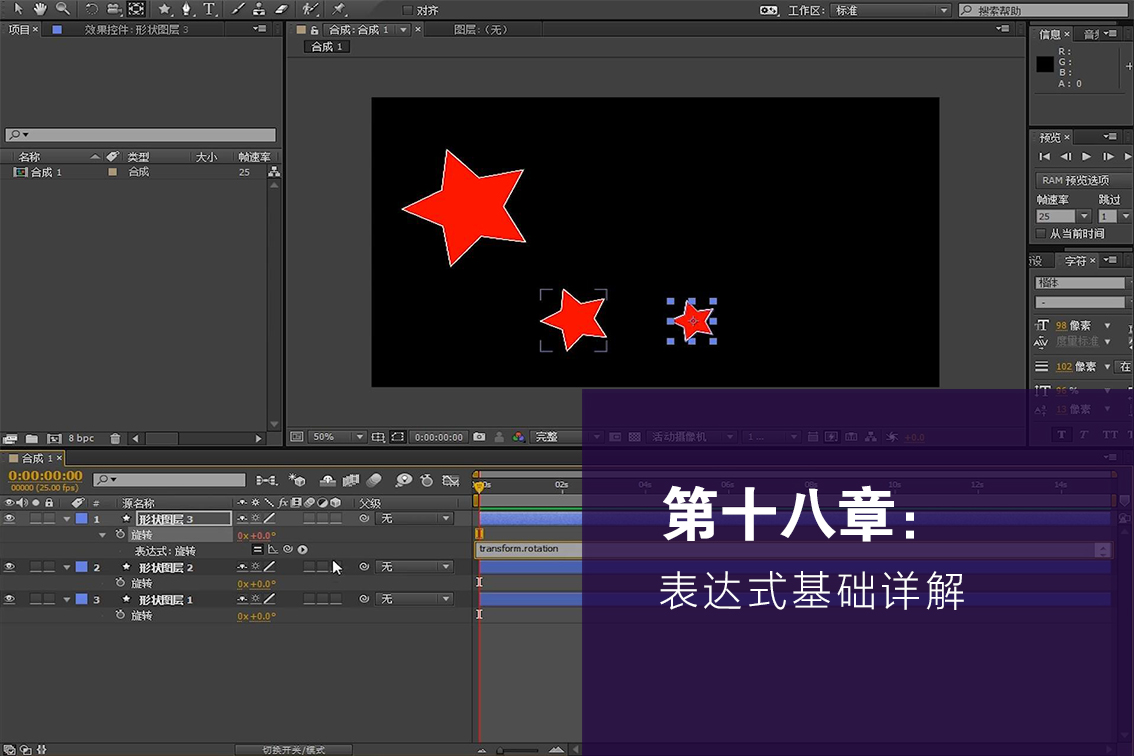Open parent dropdown for 形状图层 2

[x=415, y=567]
